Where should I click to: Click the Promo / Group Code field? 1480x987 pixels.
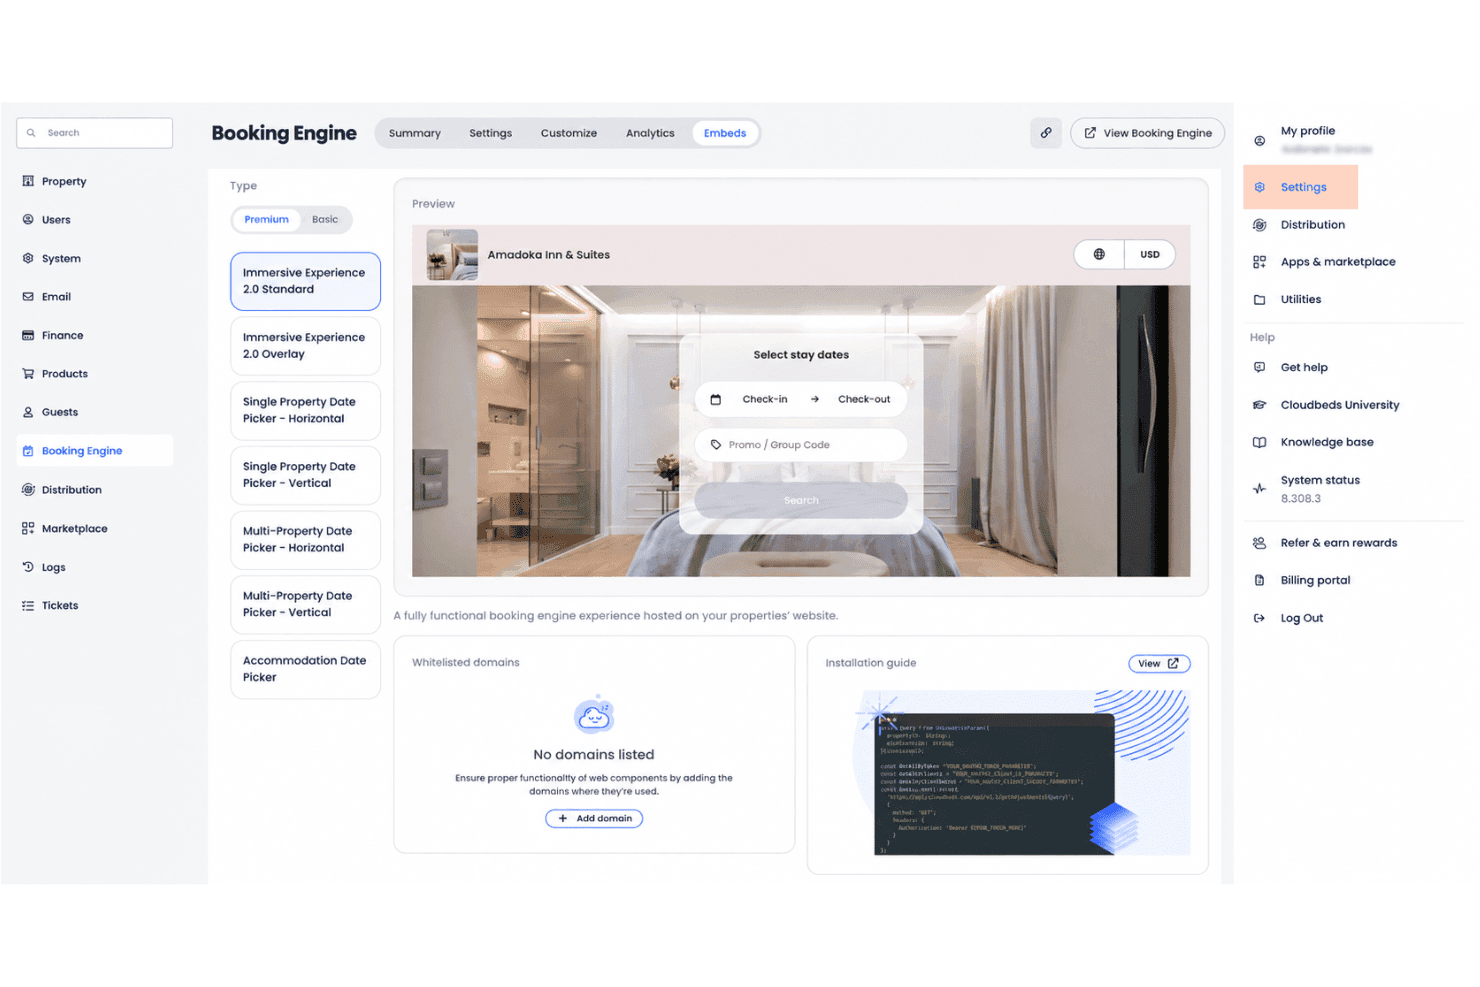(x=801, y=445)
